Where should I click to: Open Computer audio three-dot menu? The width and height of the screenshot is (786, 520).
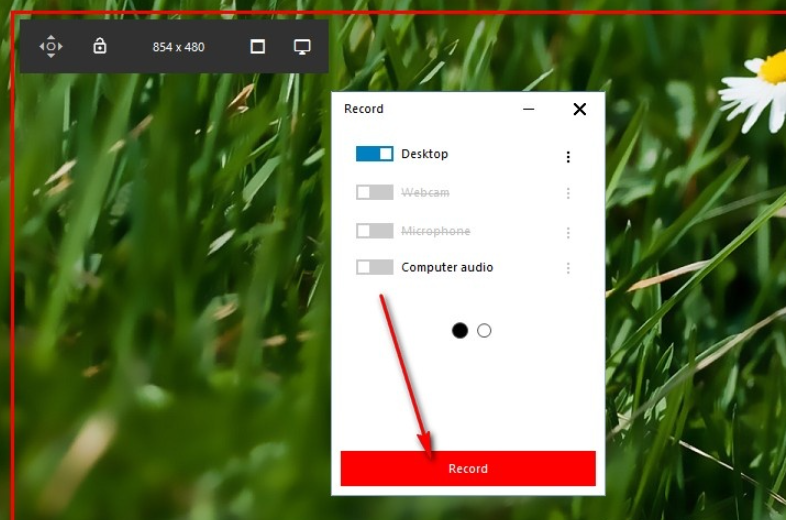pyautogui.click(x=568, y=268)
